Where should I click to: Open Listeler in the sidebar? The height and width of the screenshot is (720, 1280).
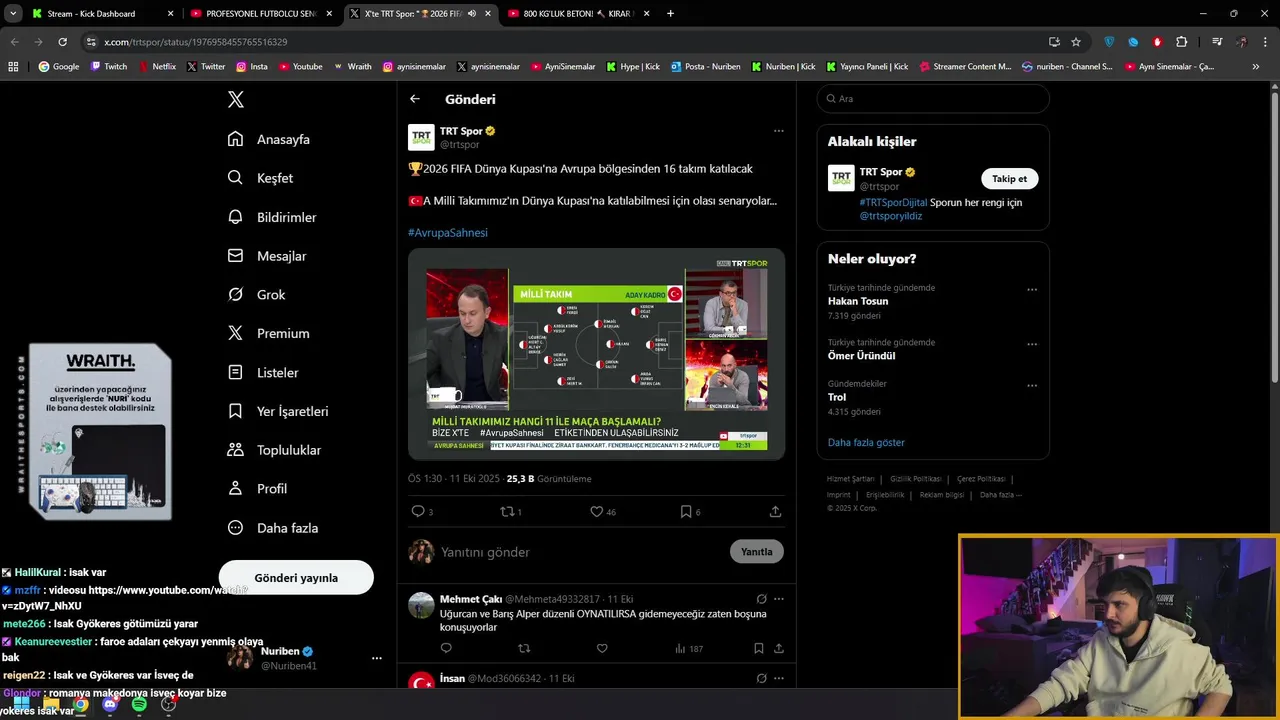tap(263, 372)
